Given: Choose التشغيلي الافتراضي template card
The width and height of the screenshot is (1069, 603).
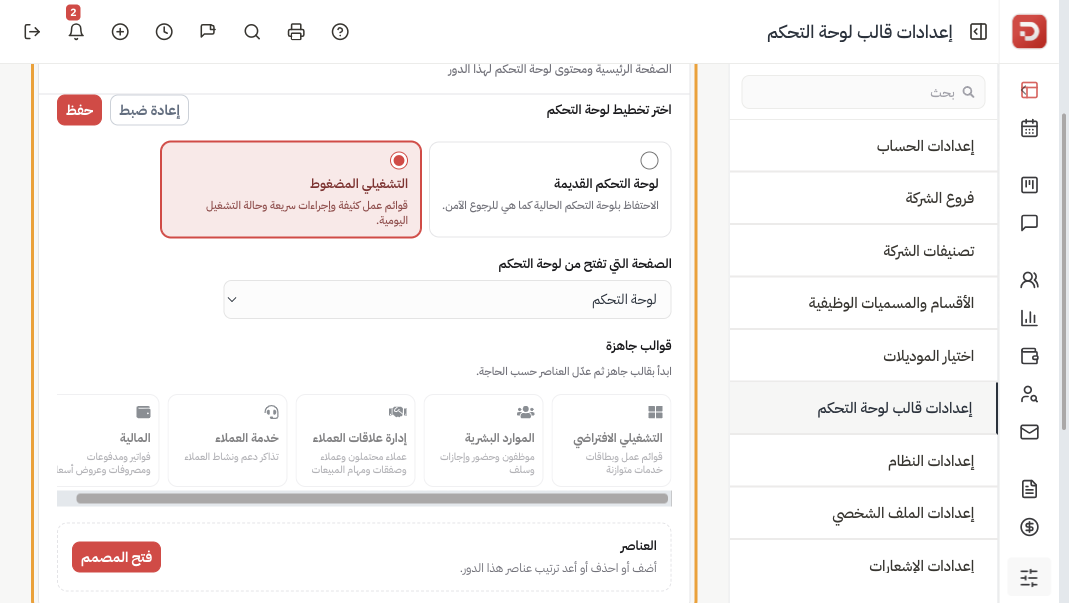Looking at the screenshot, I should point(612,440).
